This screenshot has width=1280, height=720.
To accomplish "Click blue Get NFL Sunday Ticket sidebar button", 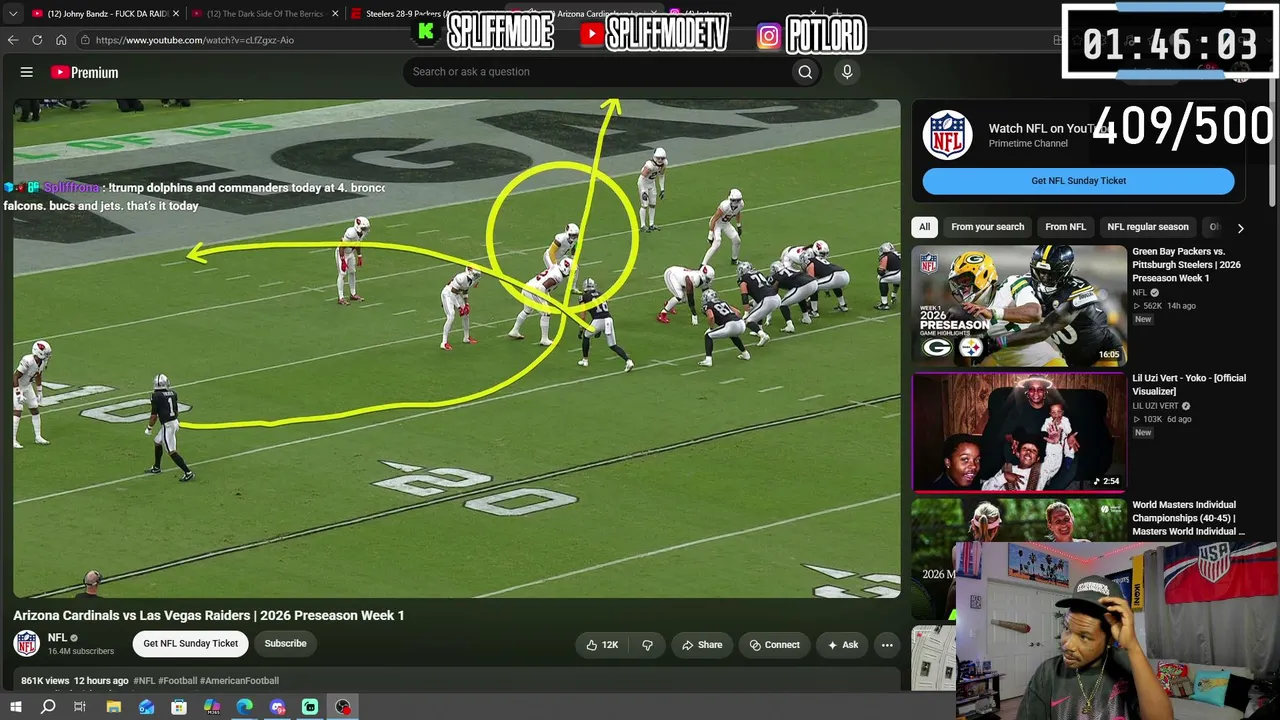I will tap(1078, 181).
